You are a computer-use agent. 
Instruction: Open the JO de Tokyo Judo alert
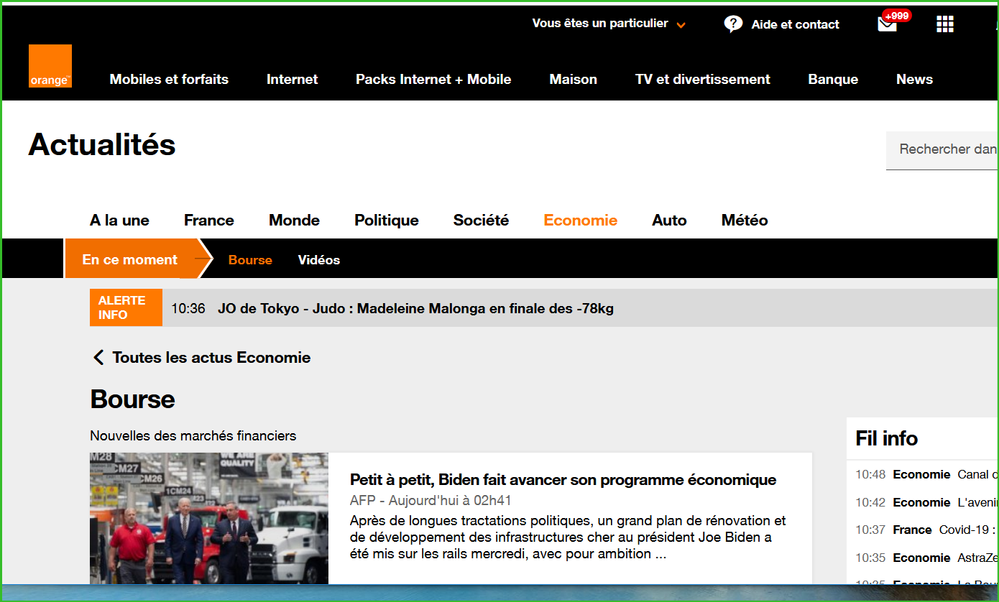[415, 308]
